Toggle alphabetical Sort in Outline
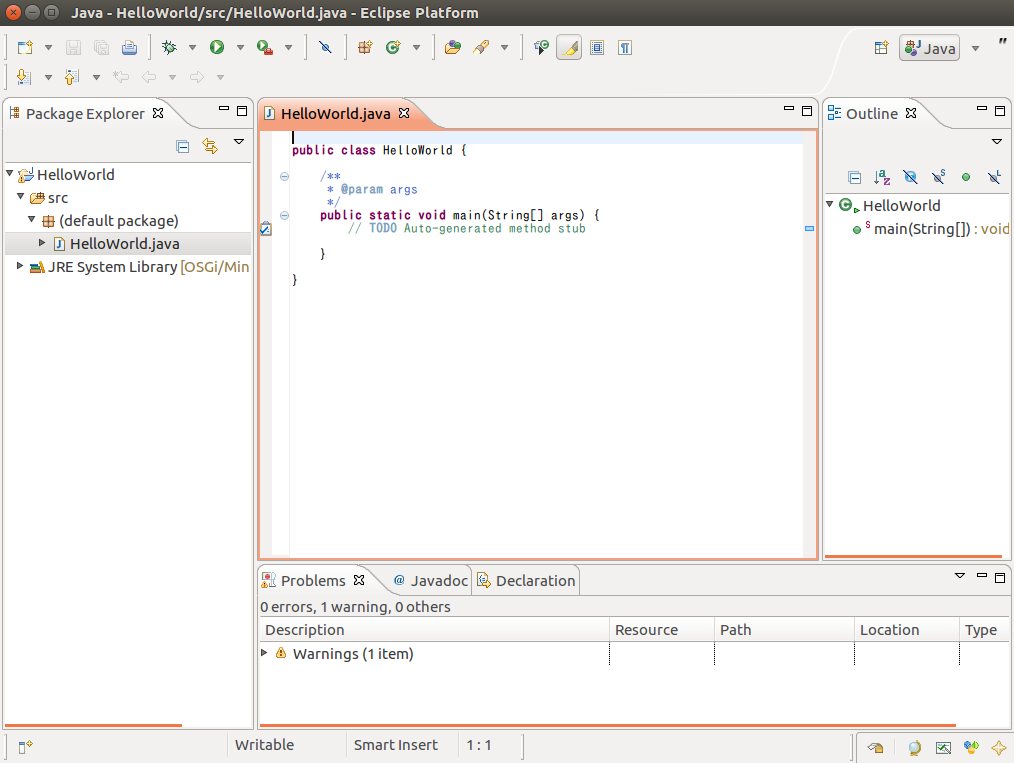 (882, 177)
